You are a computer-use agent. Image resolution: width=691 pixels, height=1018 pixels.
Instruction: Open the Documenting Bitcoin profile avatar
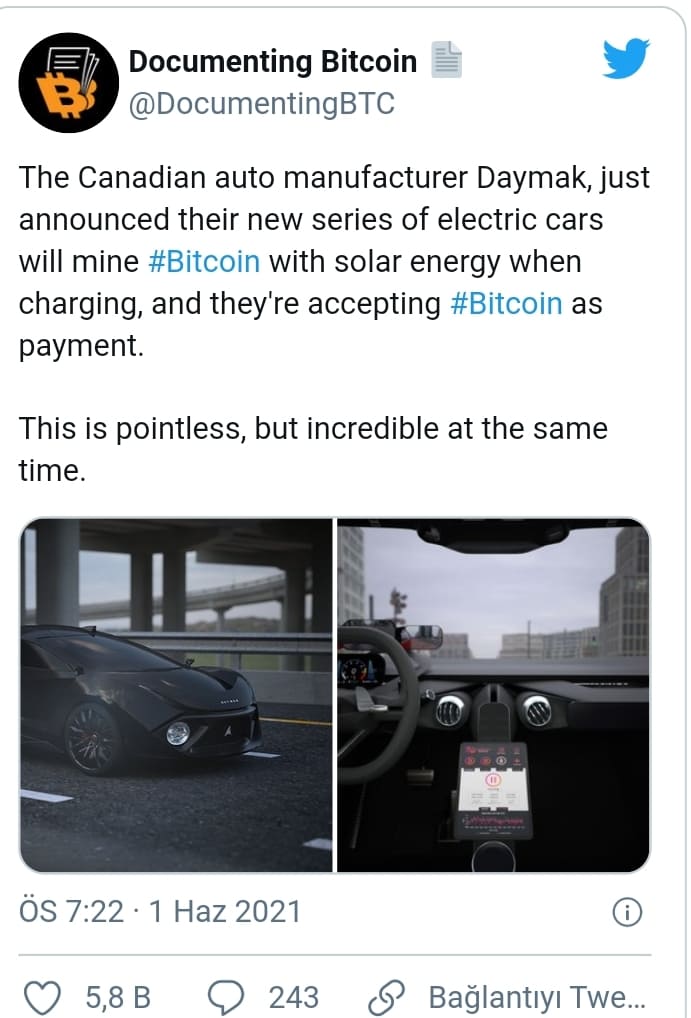click(69, 82)
